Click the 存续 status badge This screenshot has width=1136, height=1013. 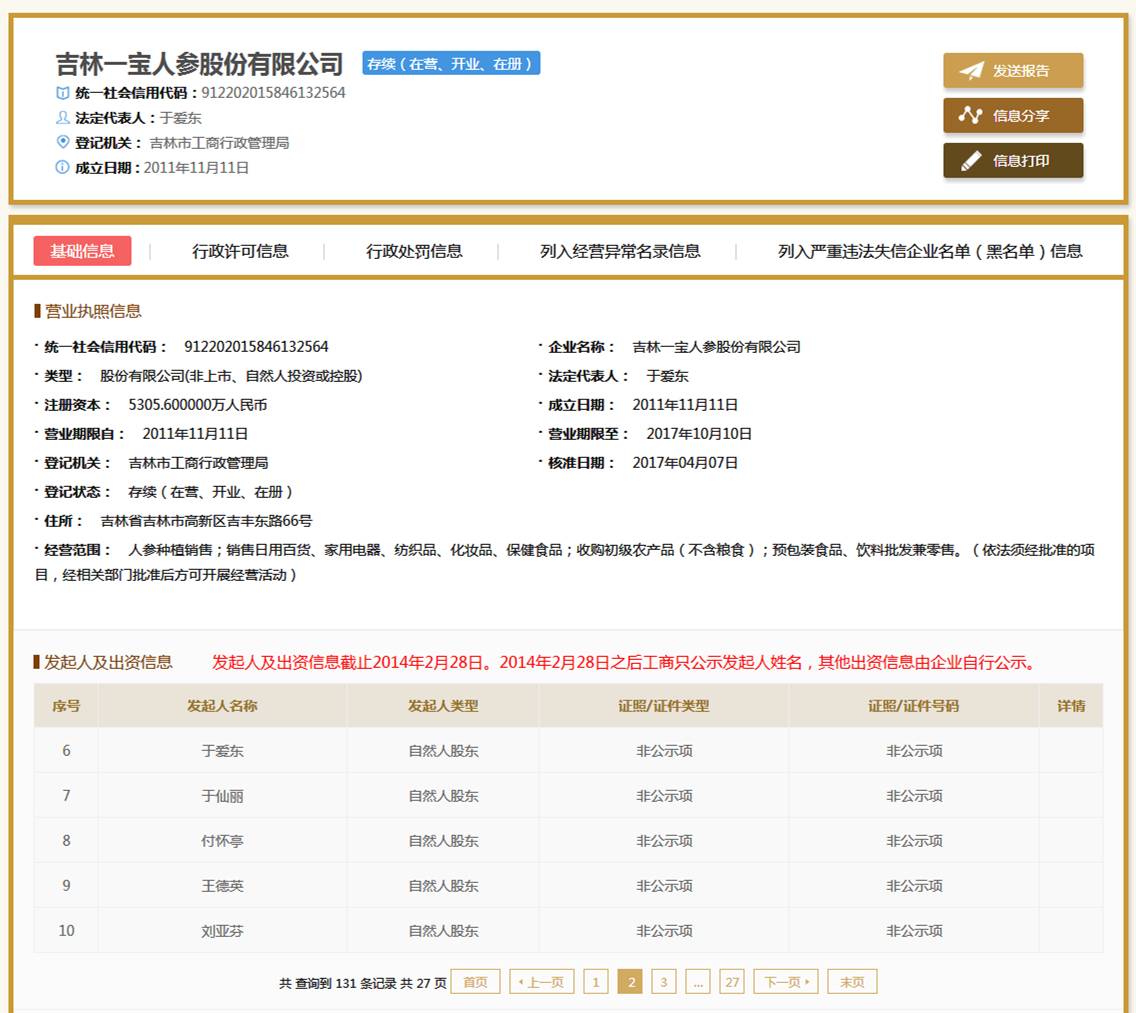point(451,64)
